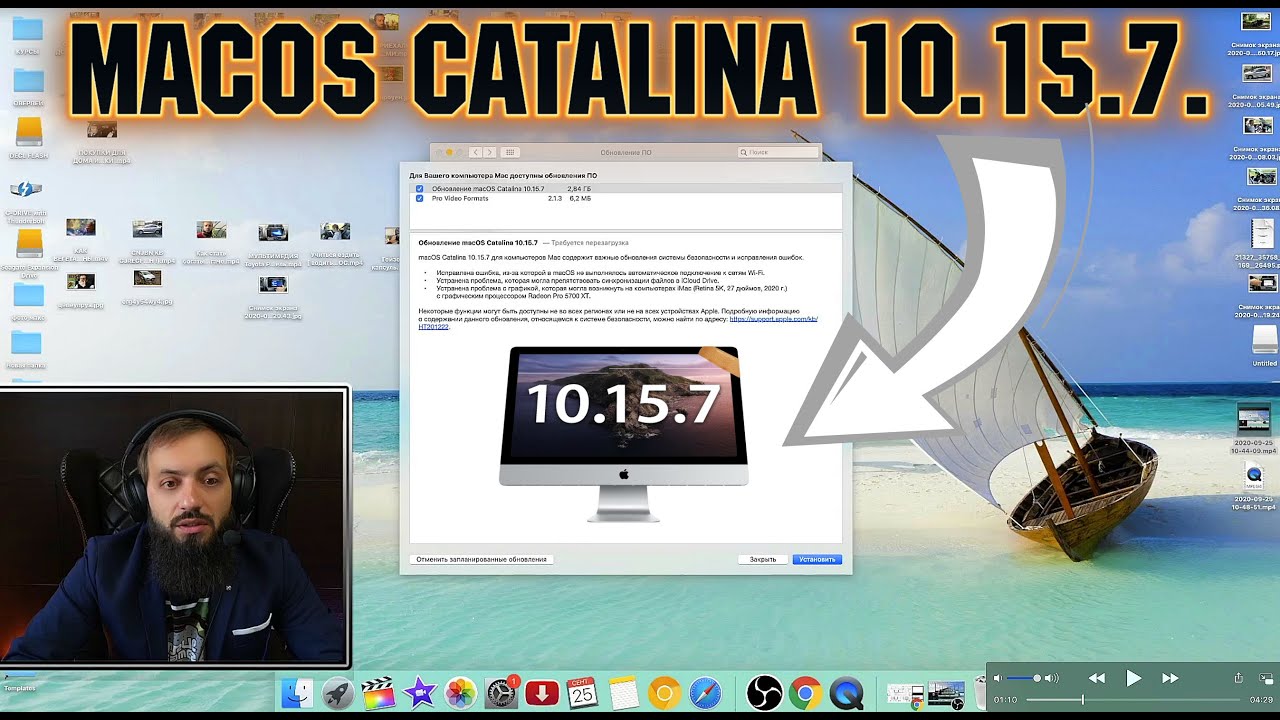Click 'Обновление macOS Catalina 10.15.7' row text
The width and height of the screenshot is (1280, 720).
click(x=488, y=189)
